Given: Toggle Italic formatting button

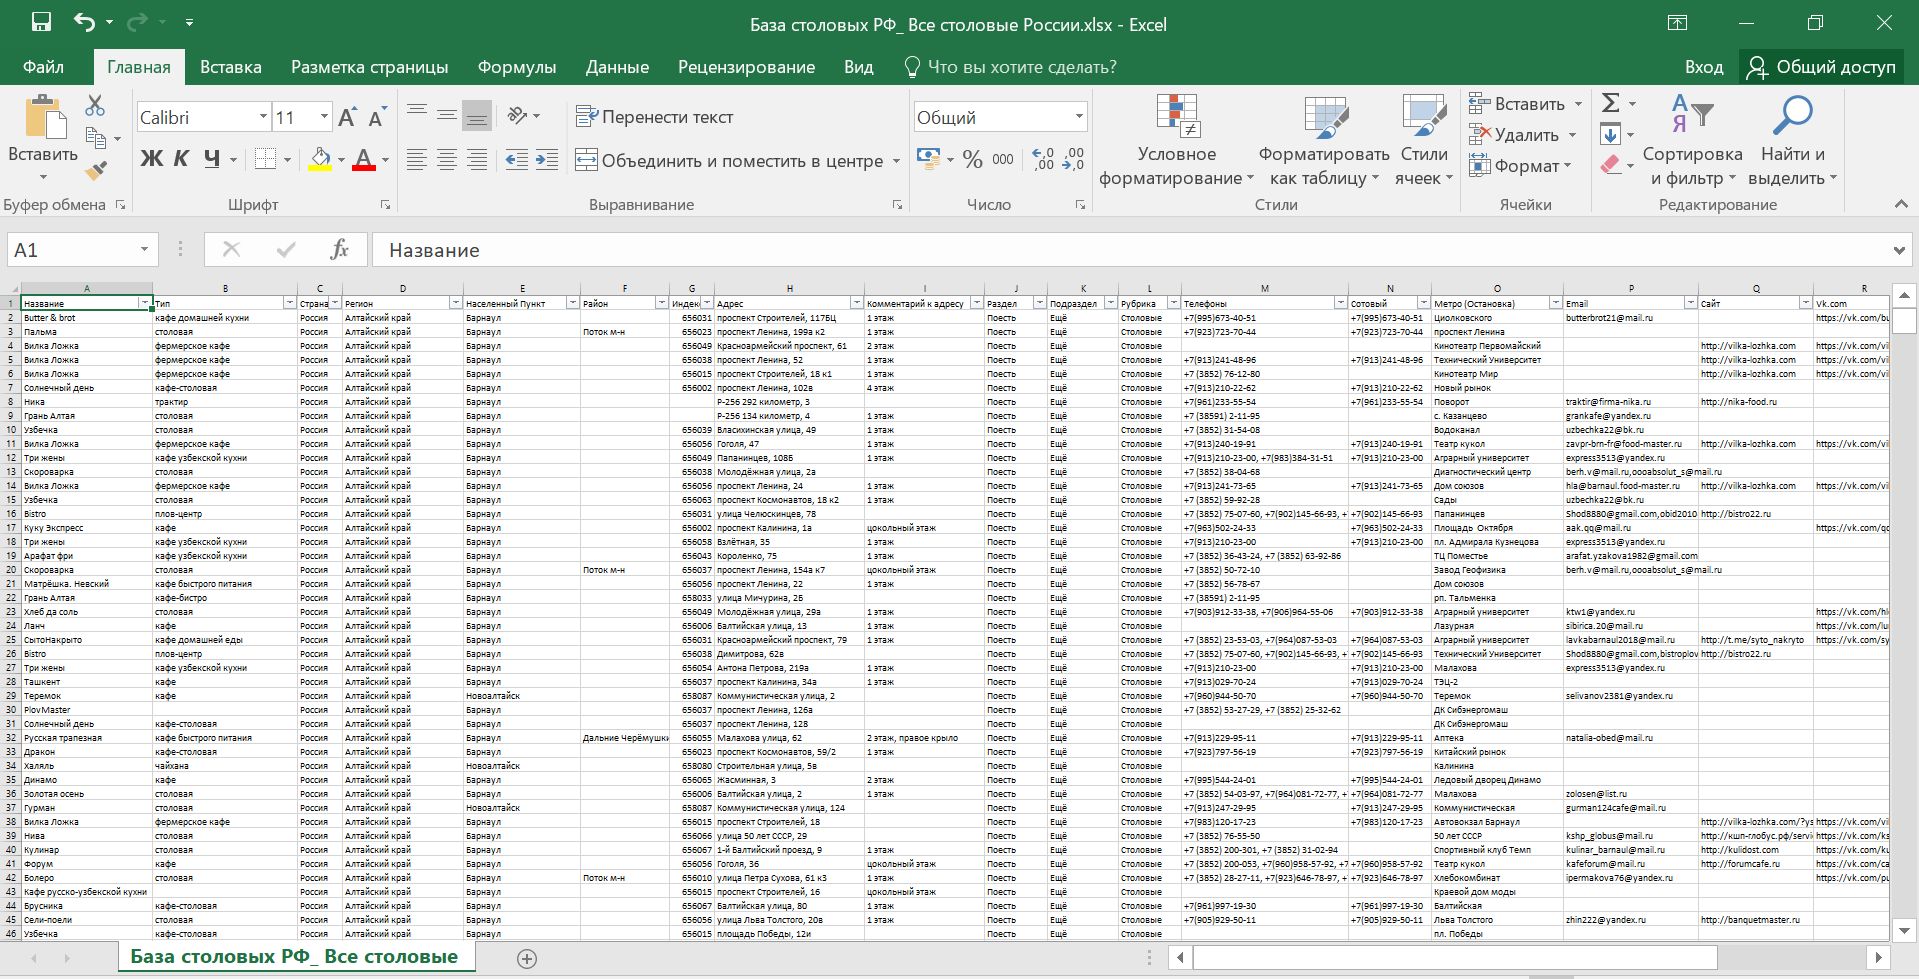Looking at the screenshot, I should [x=181, y=159].
